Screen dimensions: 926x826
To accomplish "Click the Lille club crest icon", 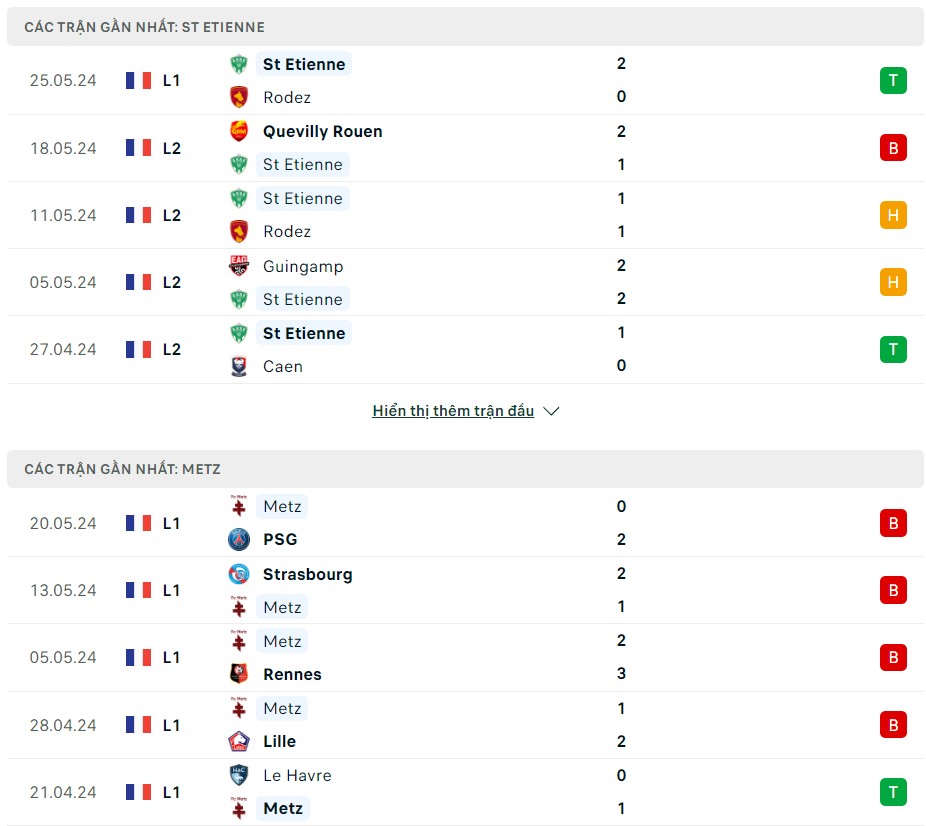I will 238,741.
